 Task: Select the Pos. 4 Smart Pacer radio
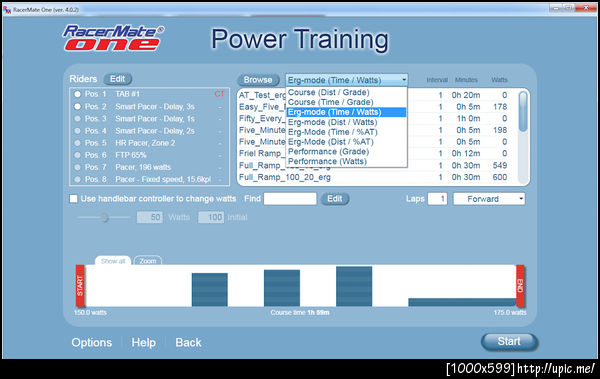click(78, 131)
